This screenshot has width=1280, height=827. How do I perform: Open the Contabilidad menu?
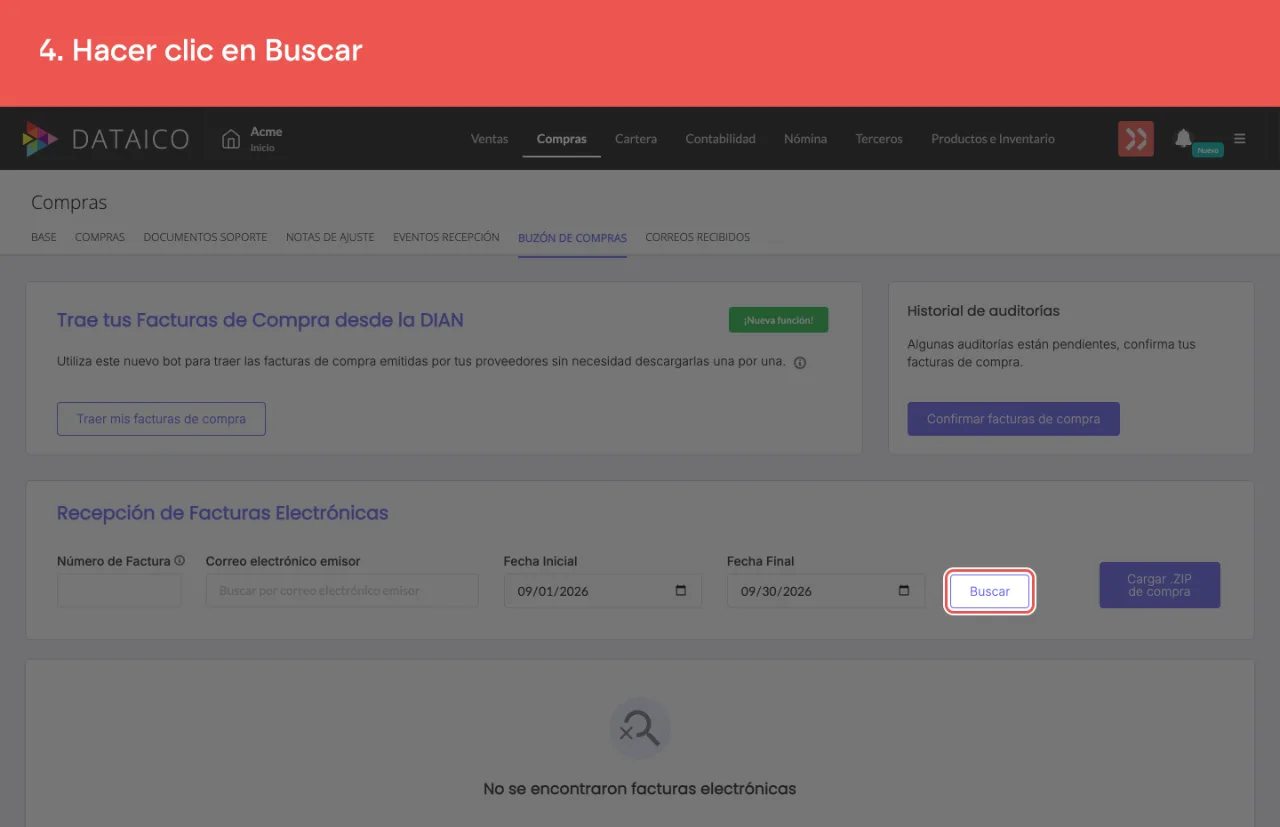tap(721, 139)
